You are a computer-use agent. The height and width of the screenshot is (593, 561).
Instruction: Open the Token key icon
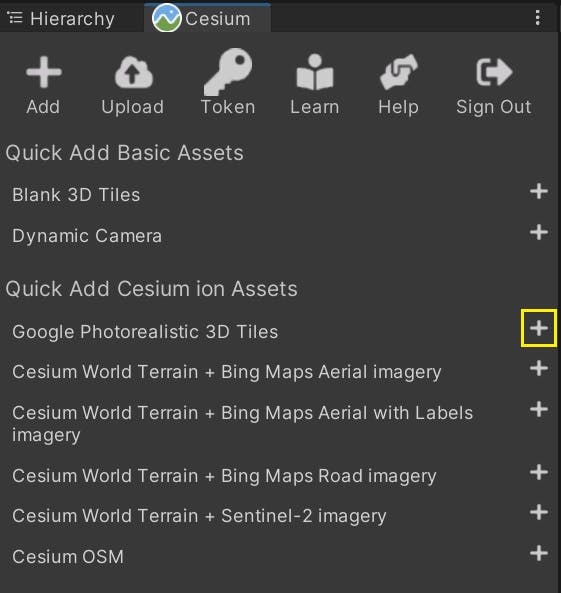click(228, 71)
